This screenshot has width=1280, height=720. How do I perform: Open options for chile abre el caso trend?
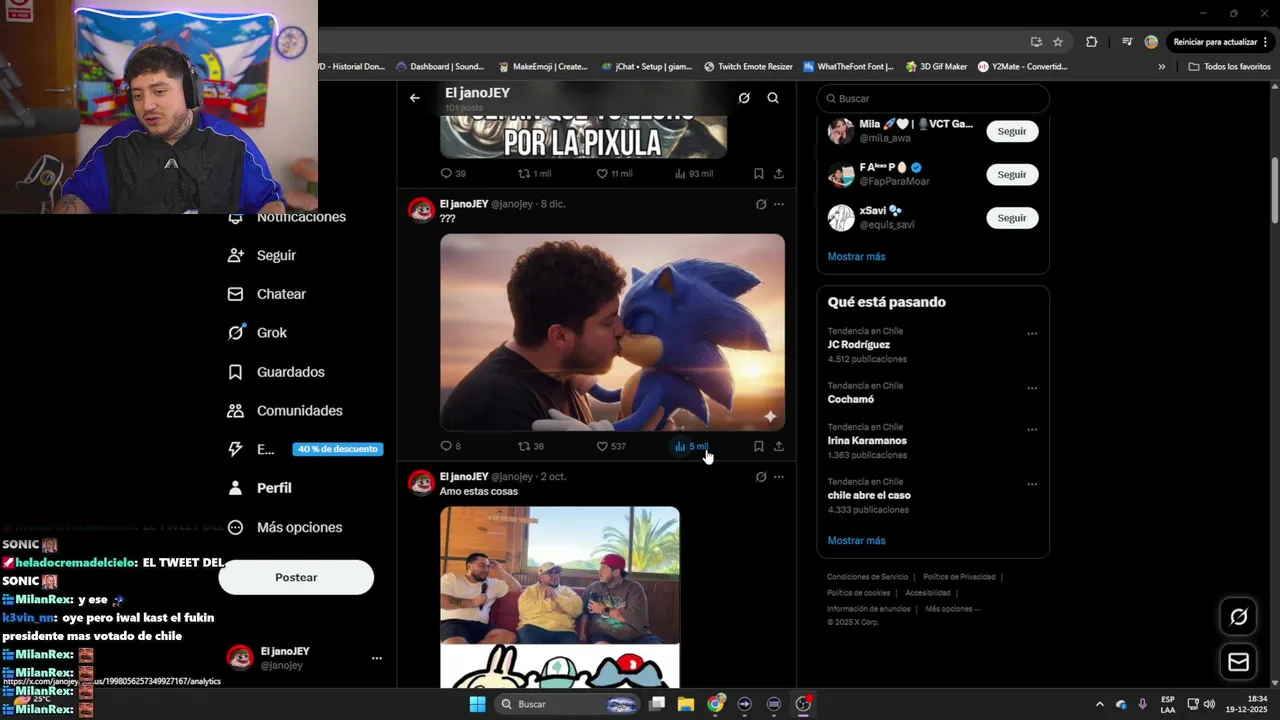1032,484
